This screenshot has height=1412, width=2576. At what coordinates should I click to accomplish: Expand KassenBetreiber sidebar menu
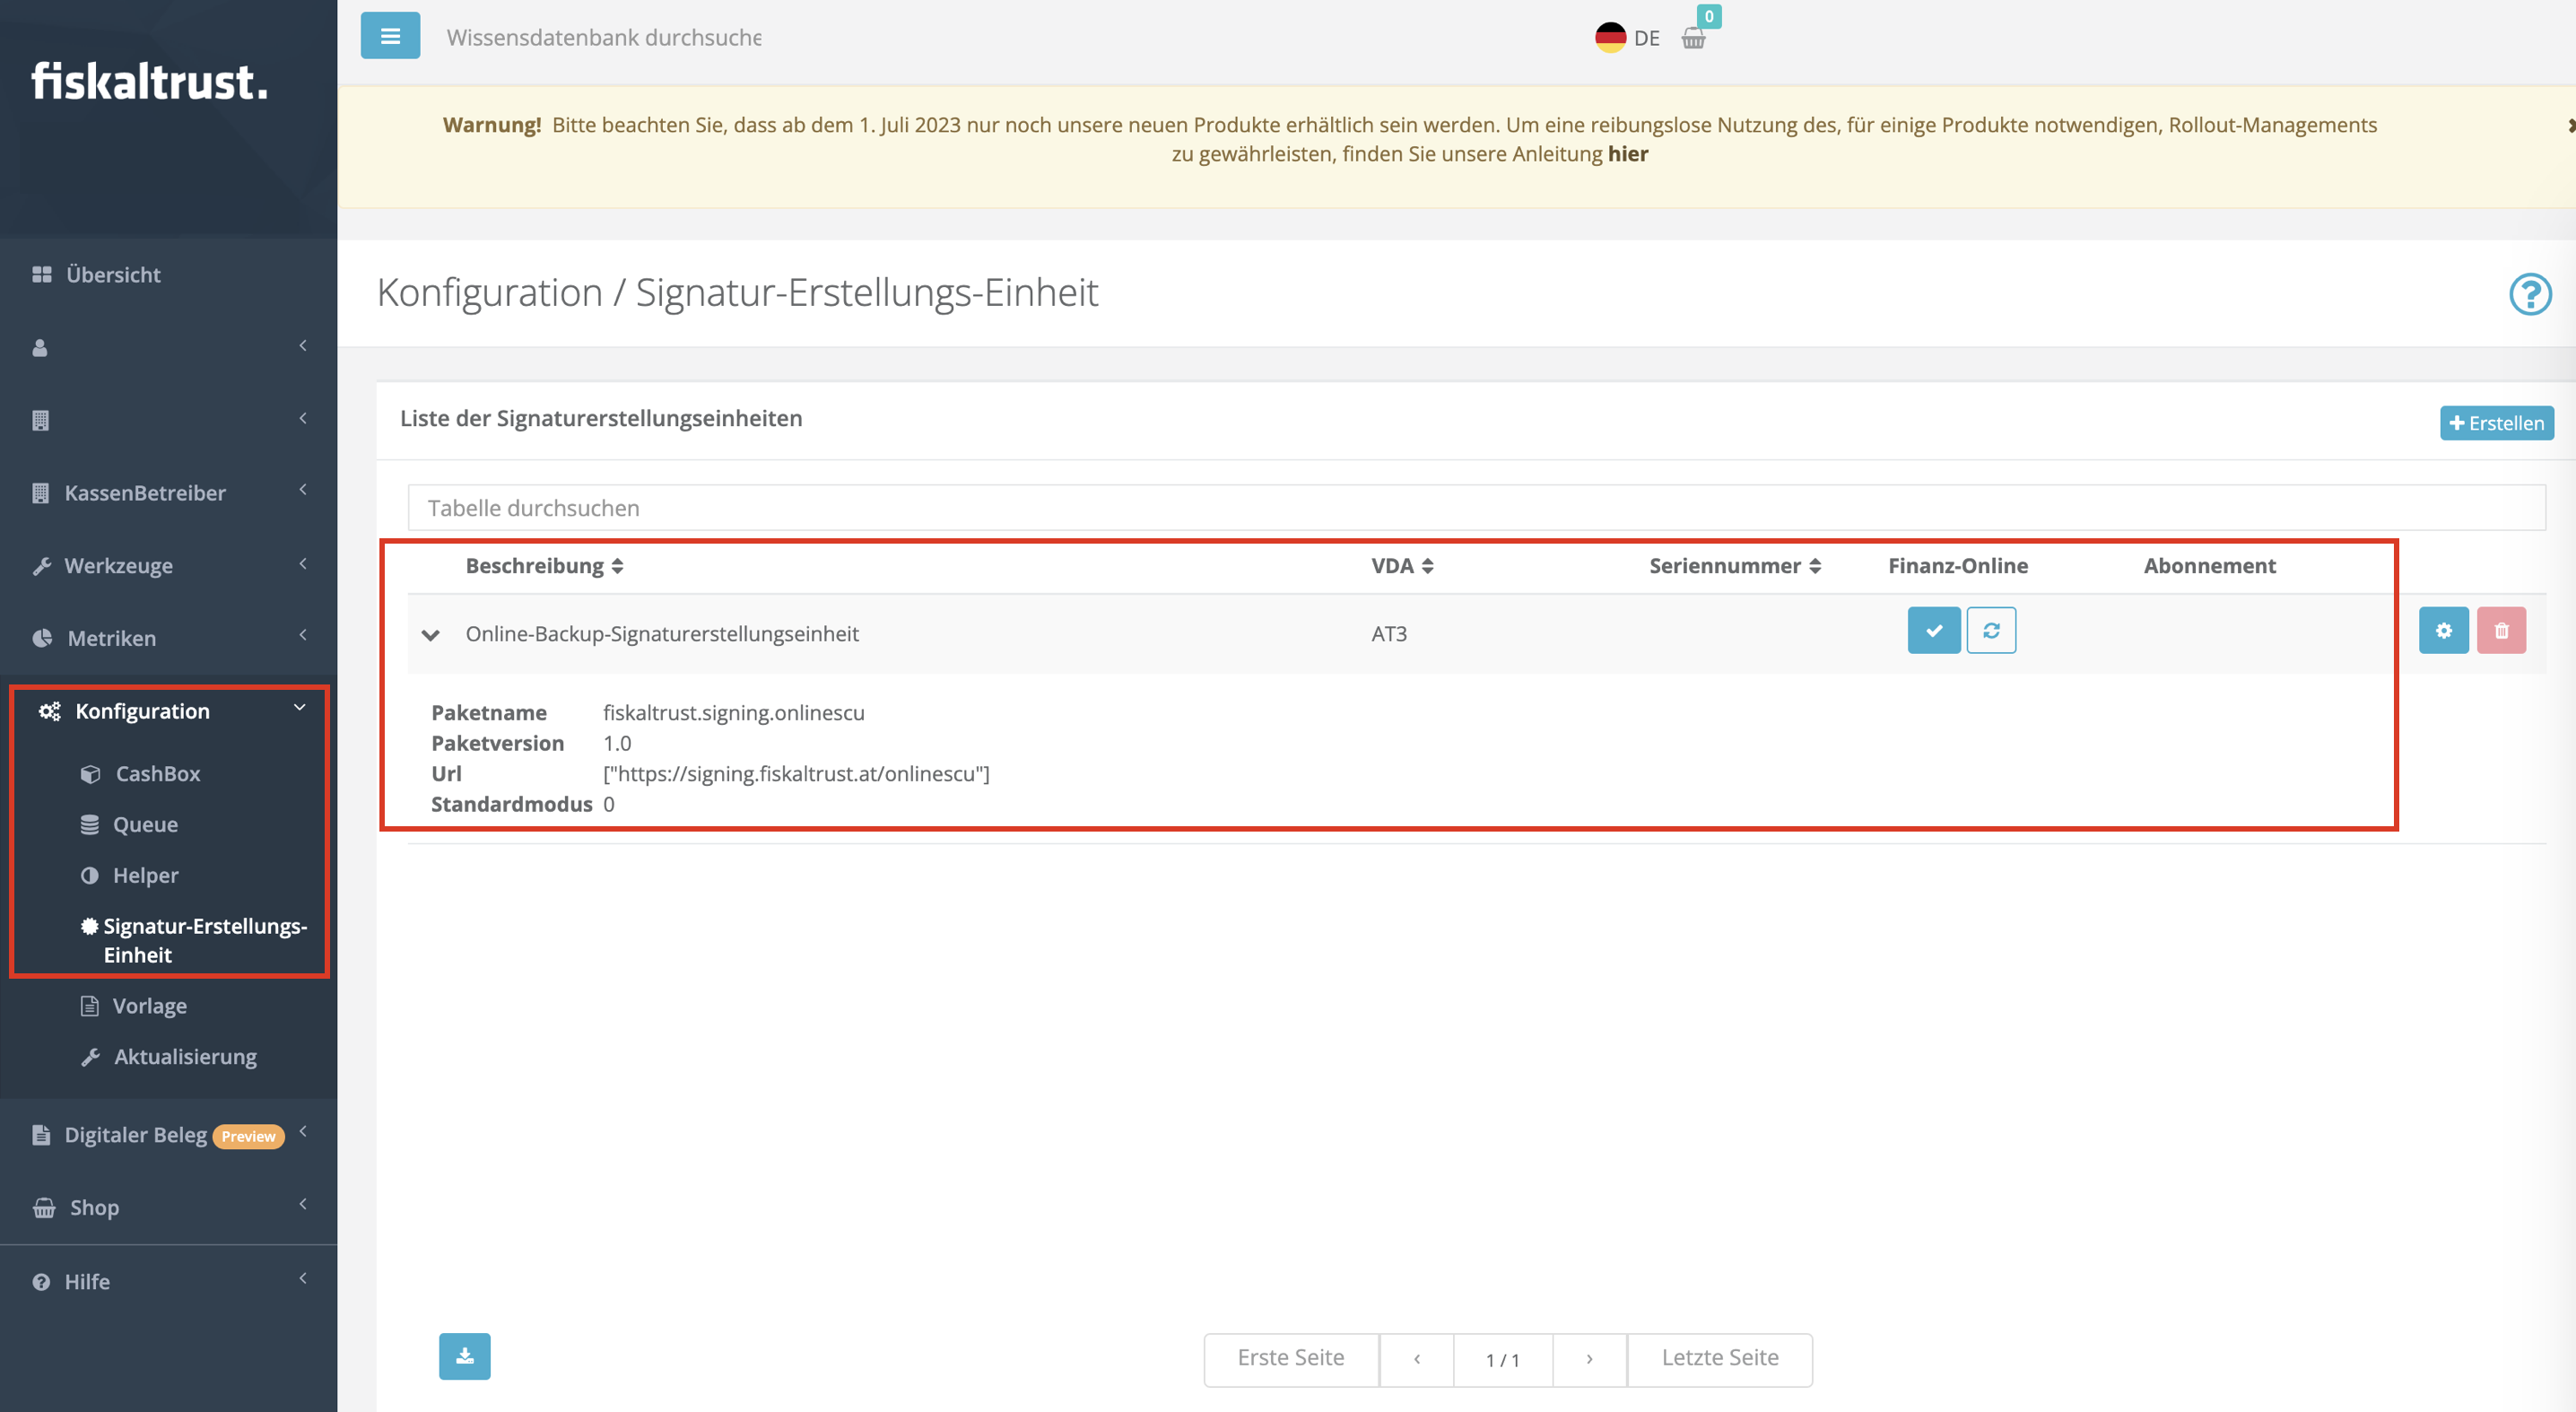click(x=168, y=493)
